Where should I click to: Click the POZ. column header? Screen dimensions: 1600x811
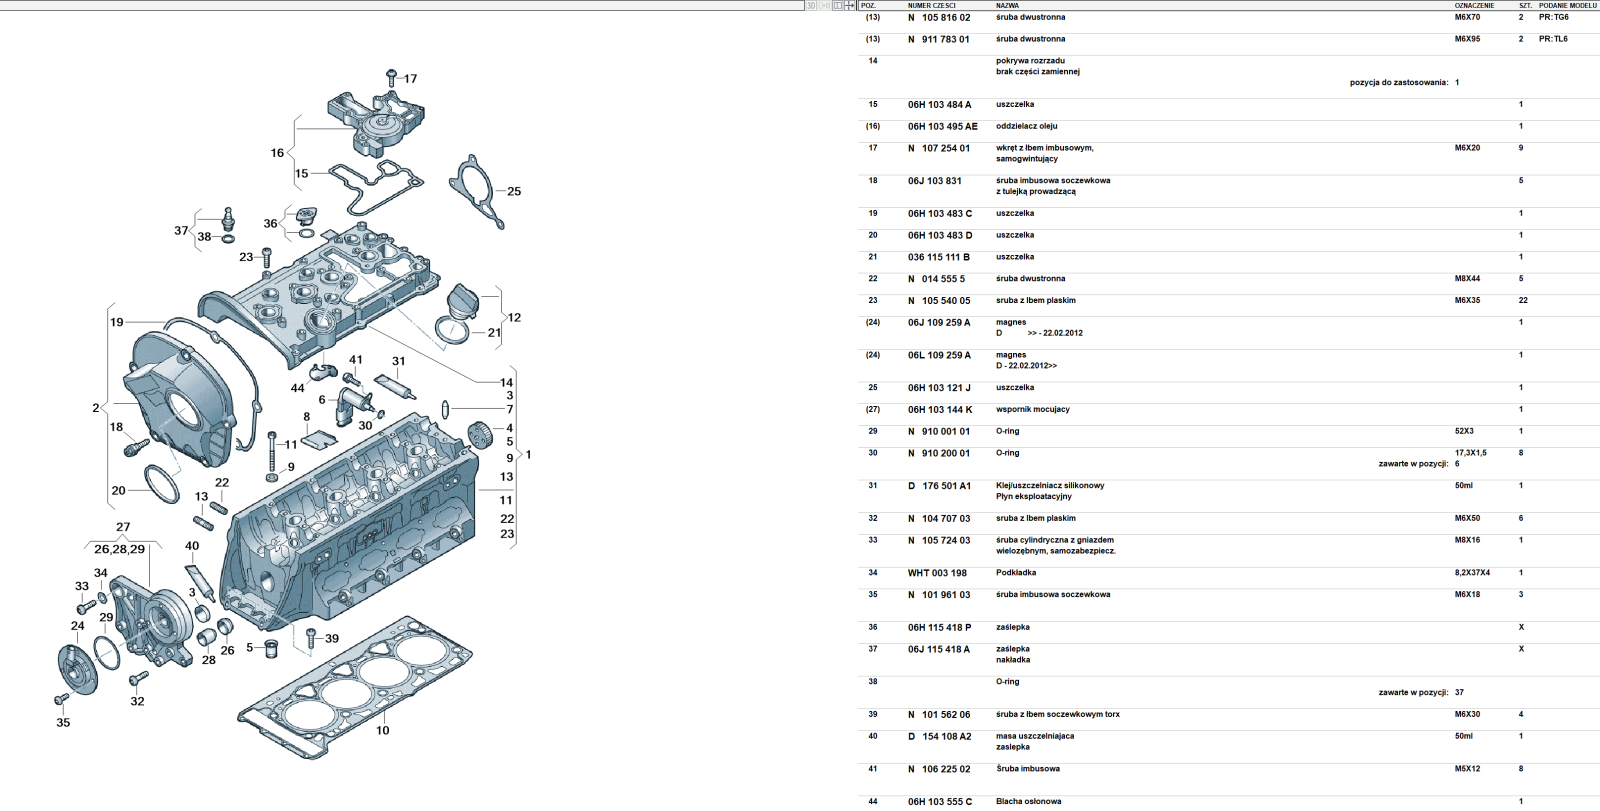pyautogui.click(x=868, y=6)
